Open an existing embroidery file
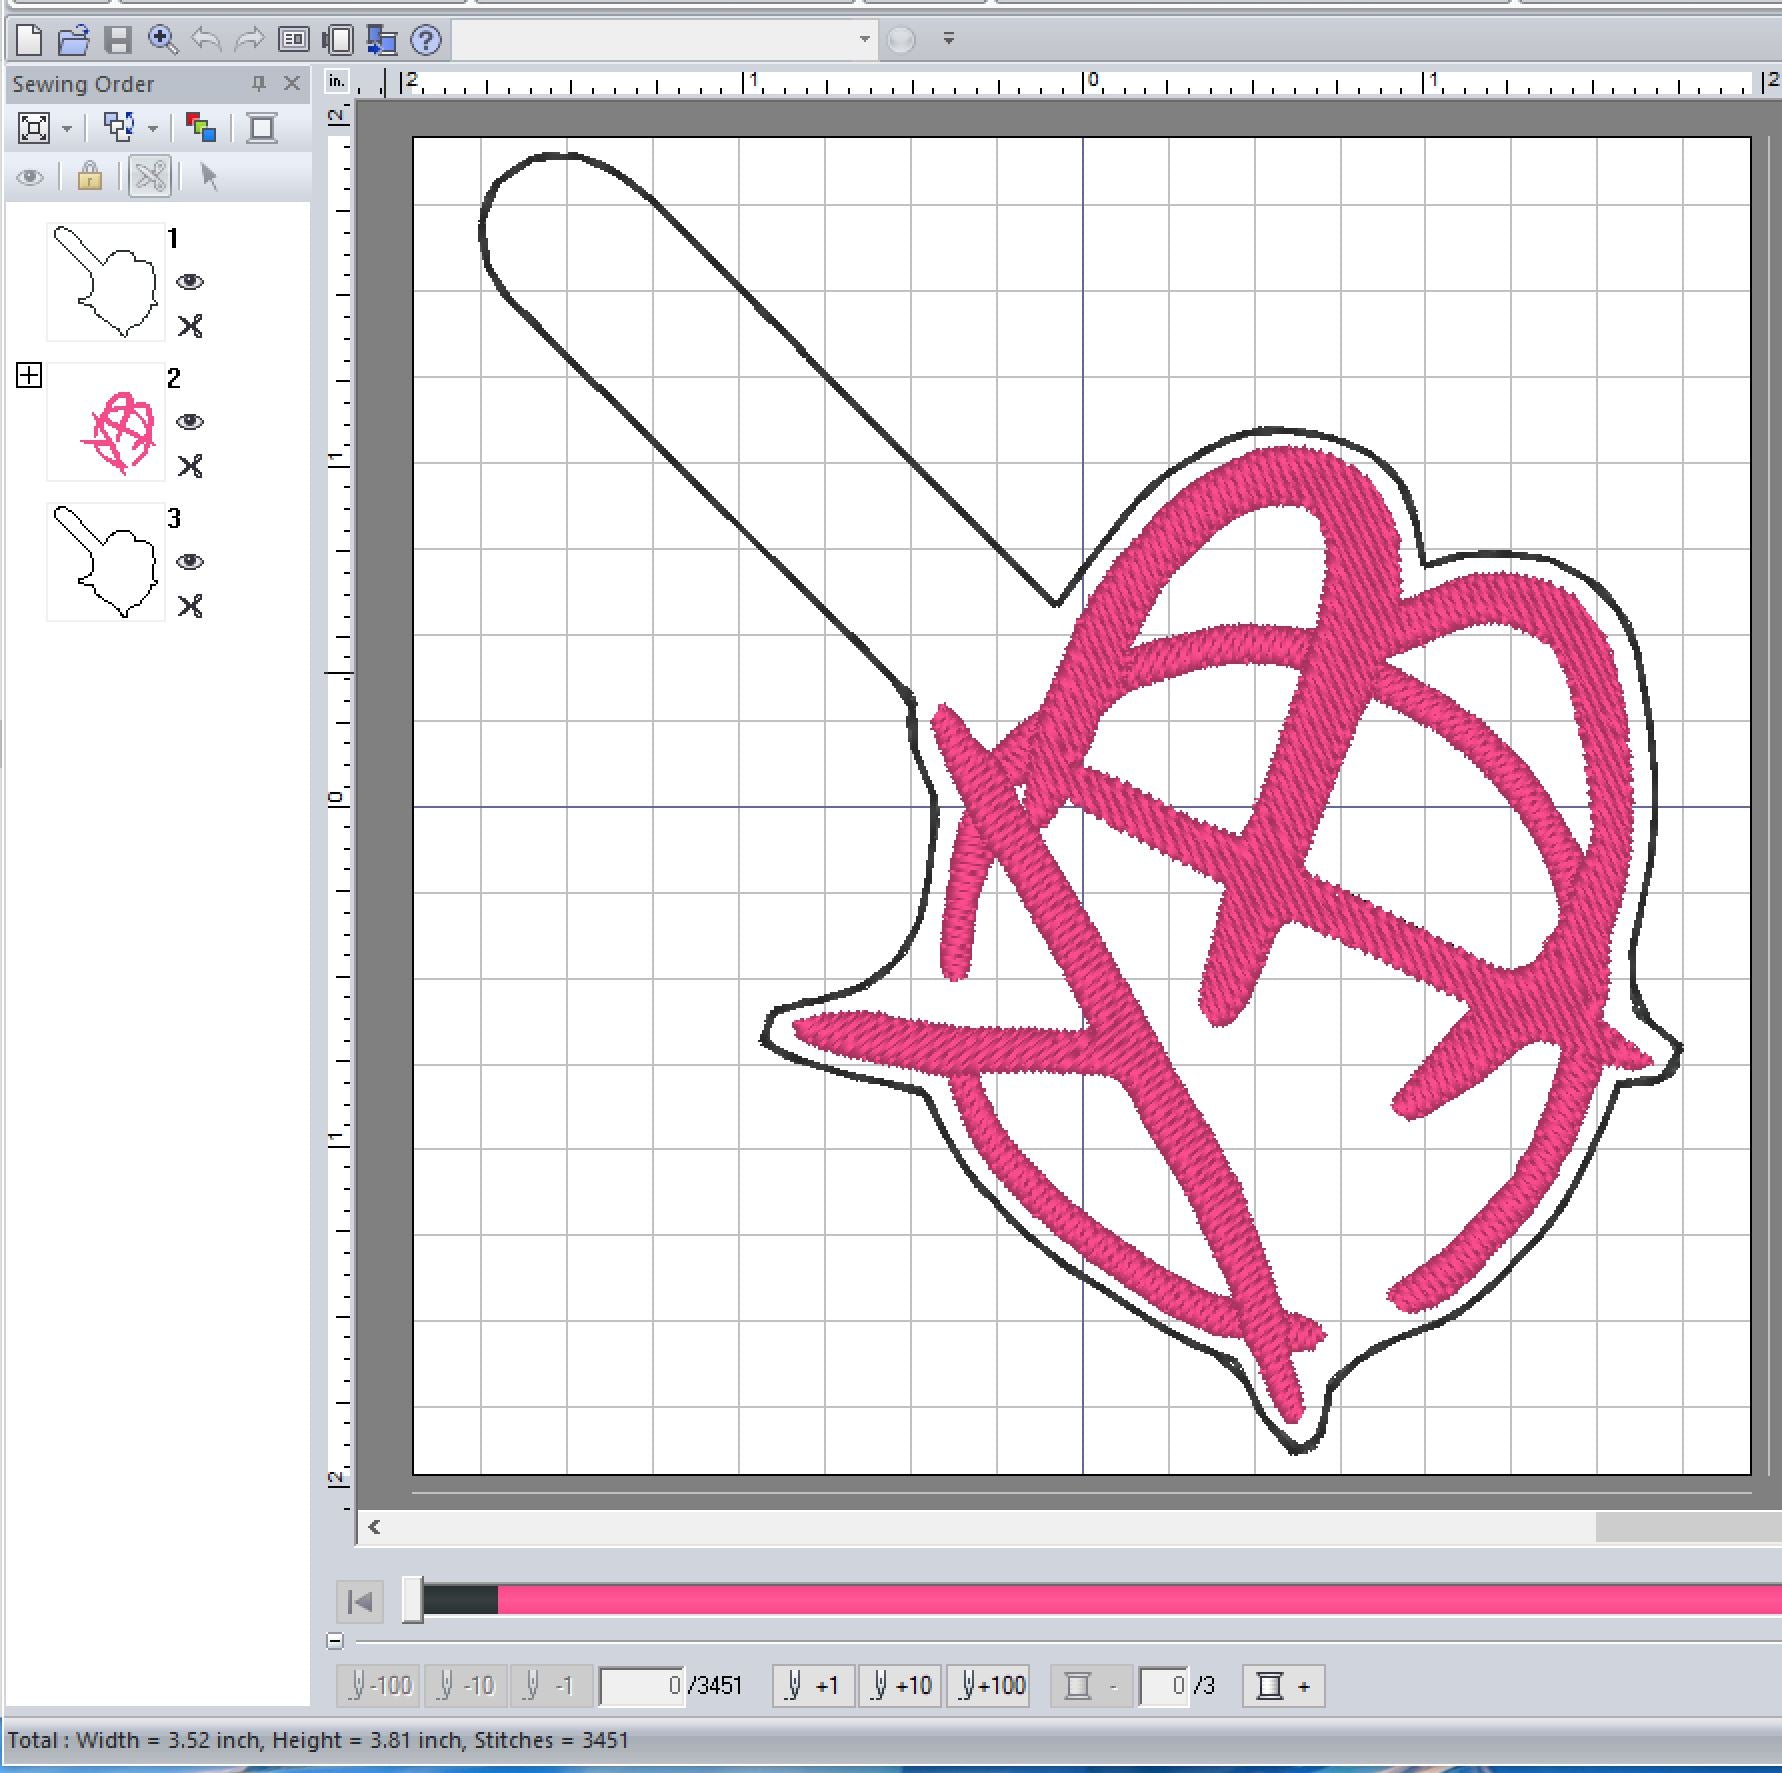Image resolution: width=1782 pixels, height=1773 pixels. 73,40
